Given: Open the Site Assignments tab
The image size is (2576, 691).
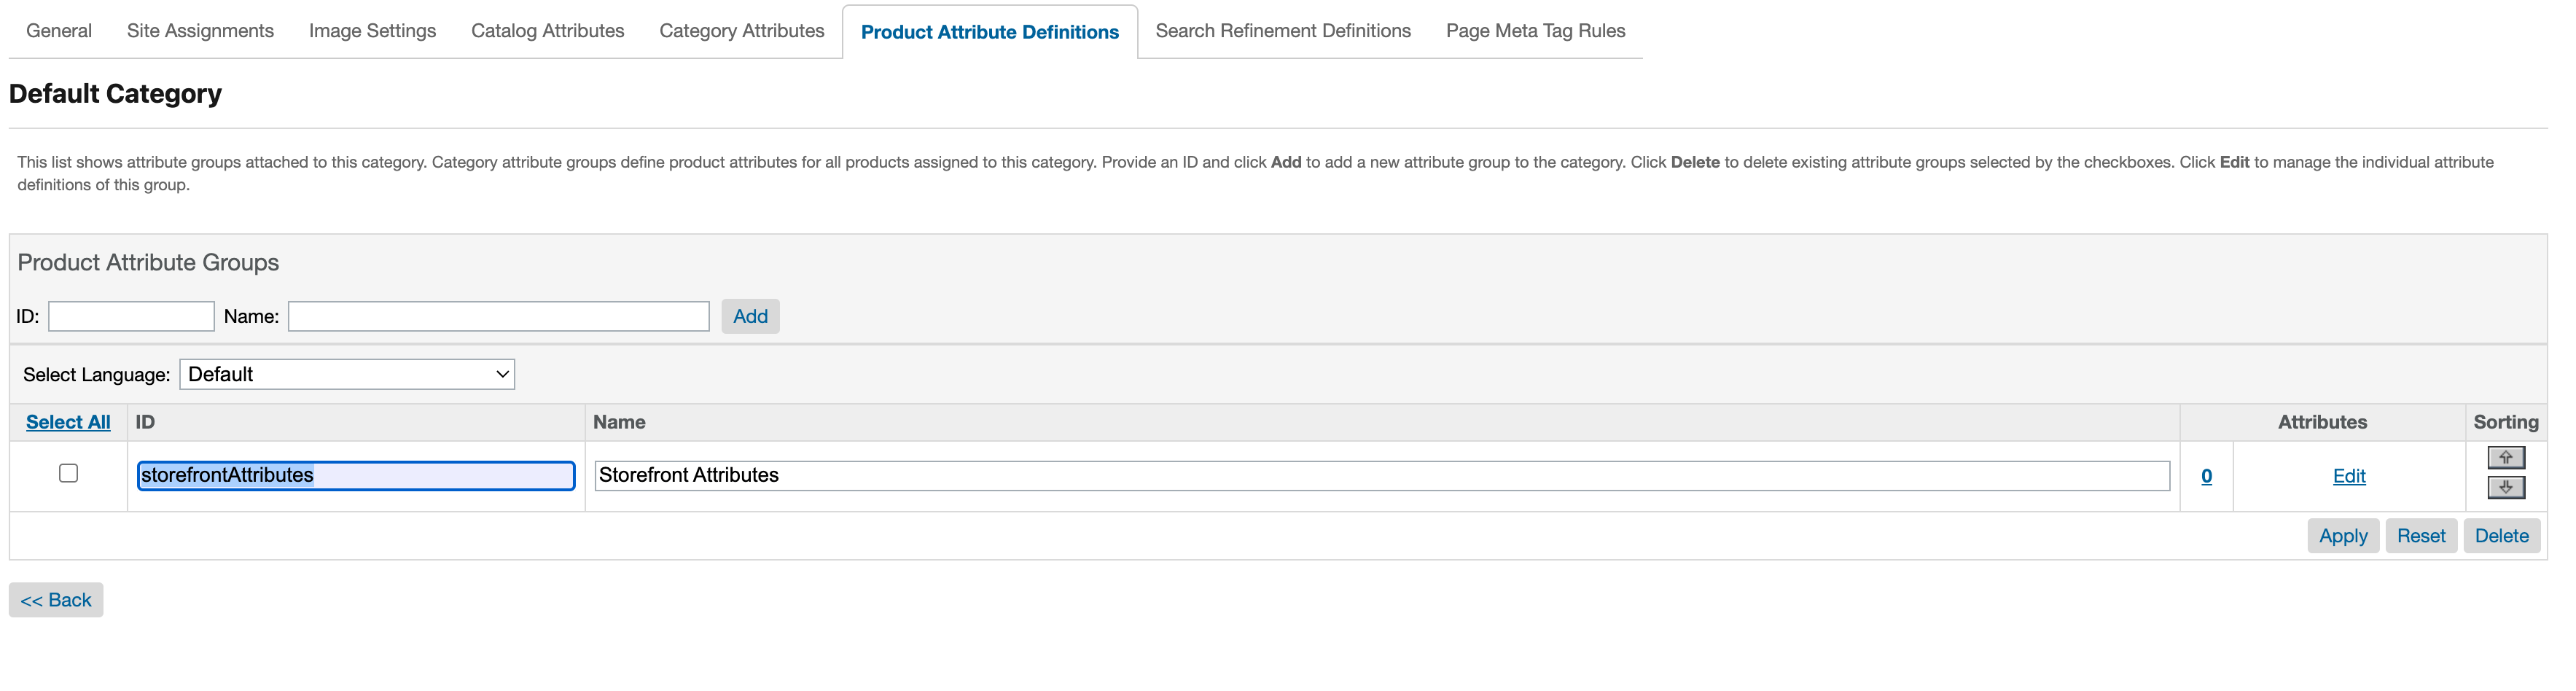Looking at the screenshot, I should [200, 31].
